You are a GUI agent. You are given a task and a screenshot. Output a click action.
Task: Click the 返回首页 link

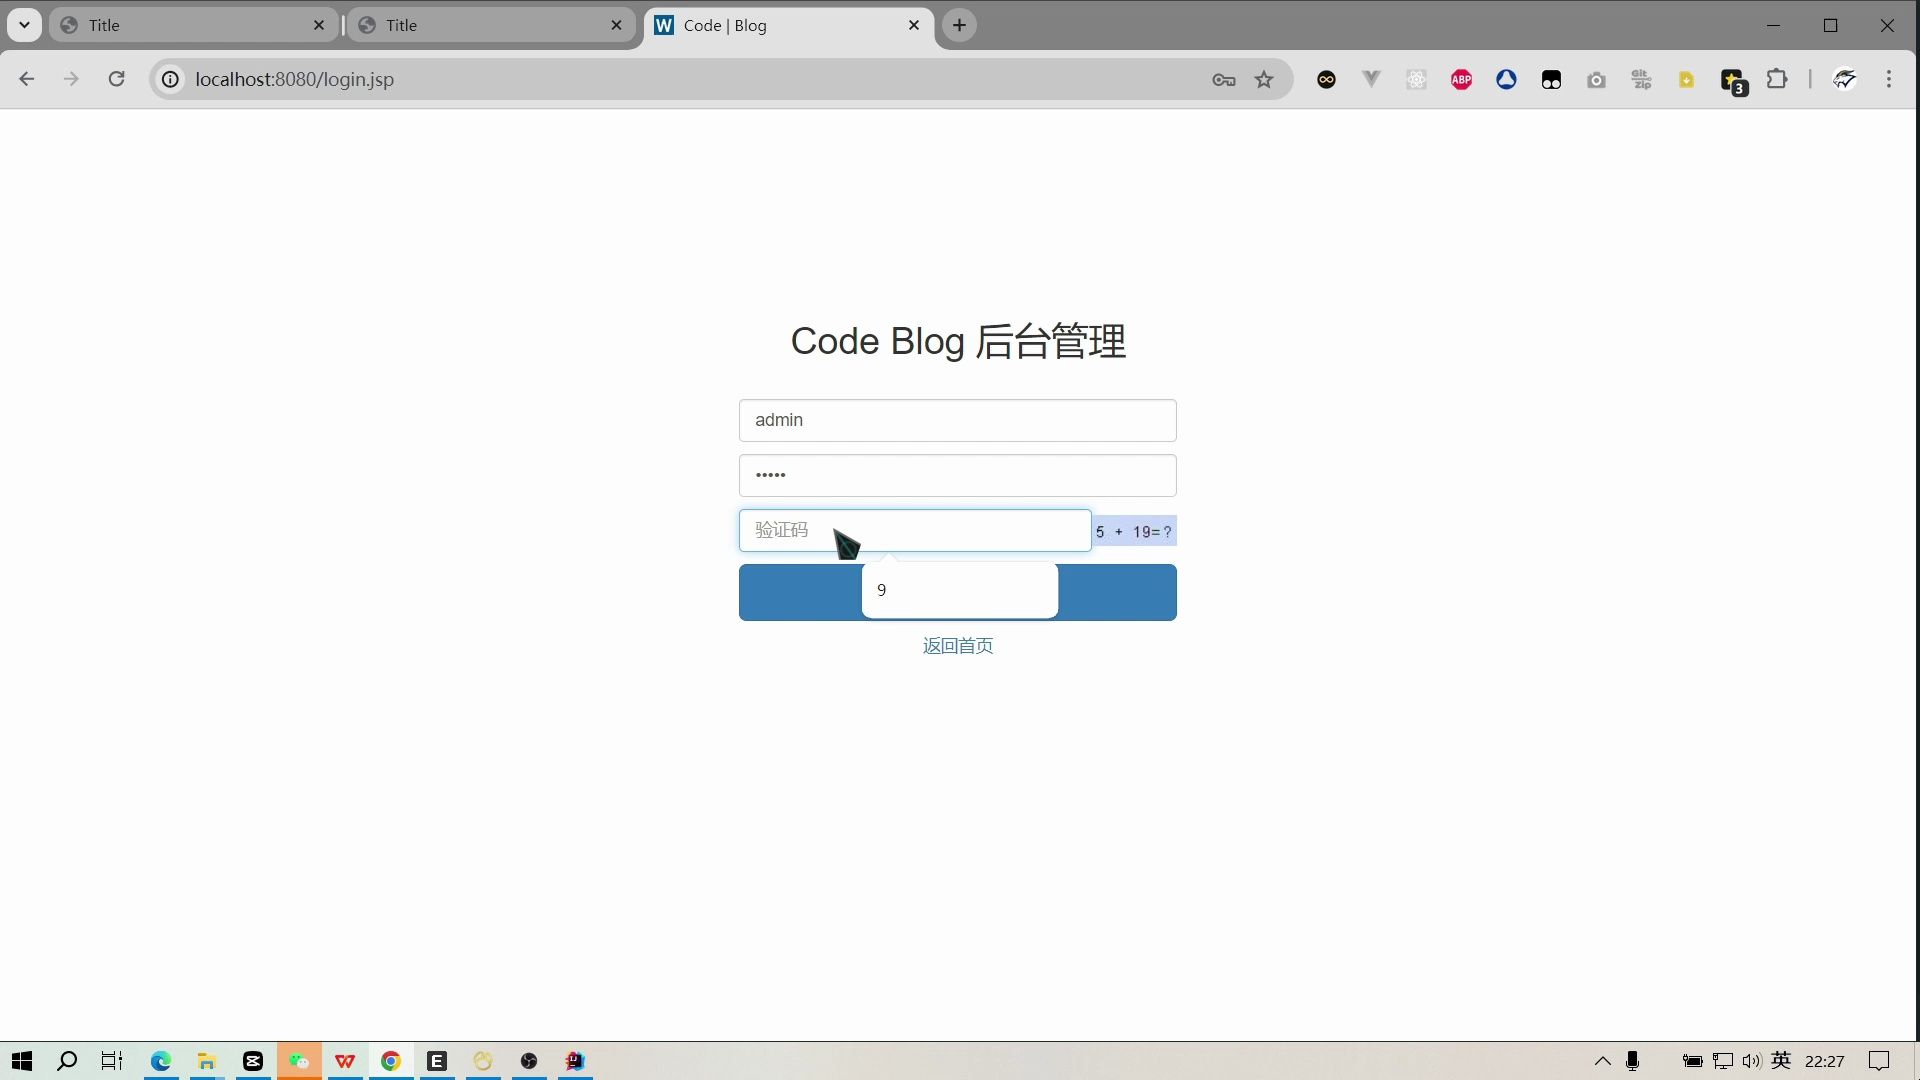tap(957, 646)
